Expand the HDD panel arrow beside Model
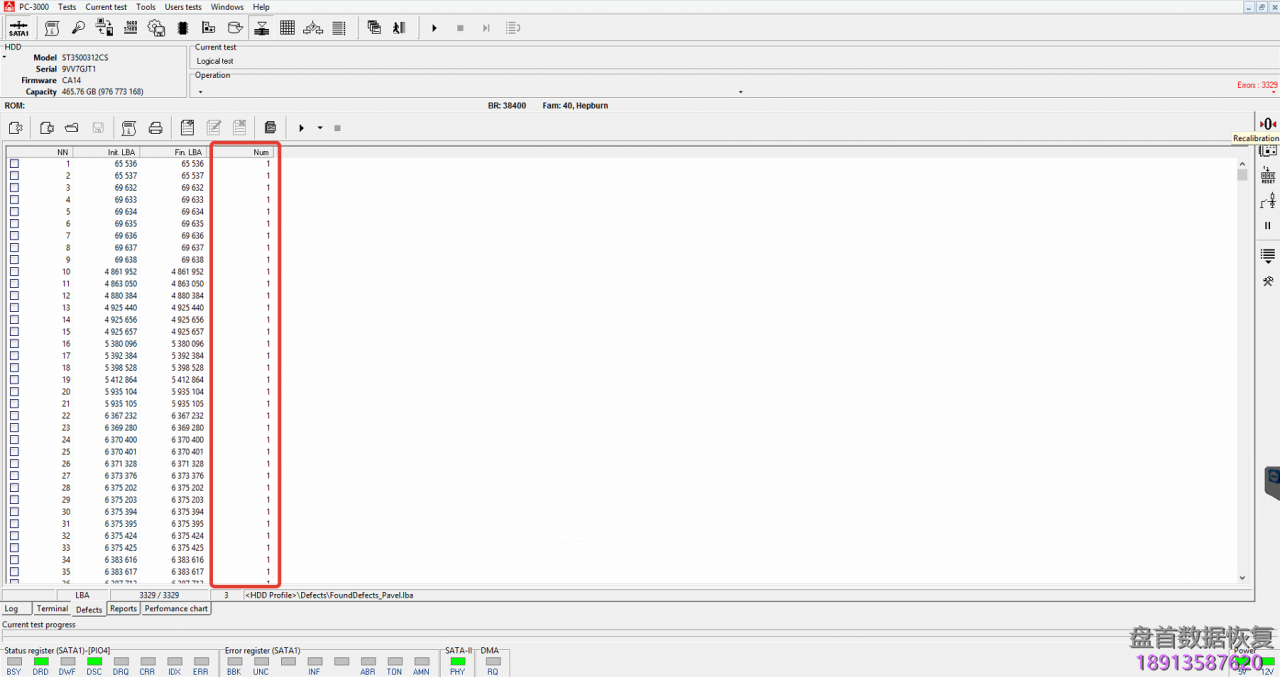The width and height of the screenshot is (1280, 677). (4, 58)
